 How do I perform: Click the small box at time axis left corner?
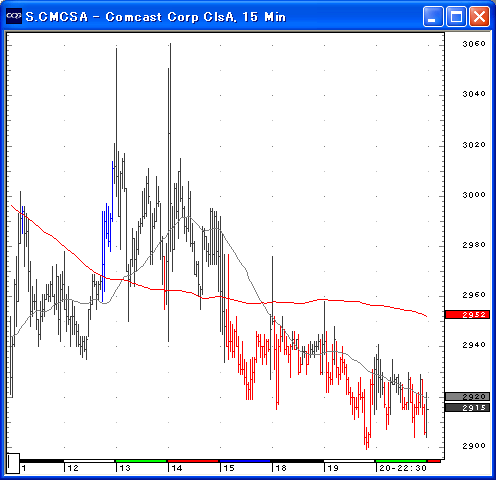pos(13,463)
